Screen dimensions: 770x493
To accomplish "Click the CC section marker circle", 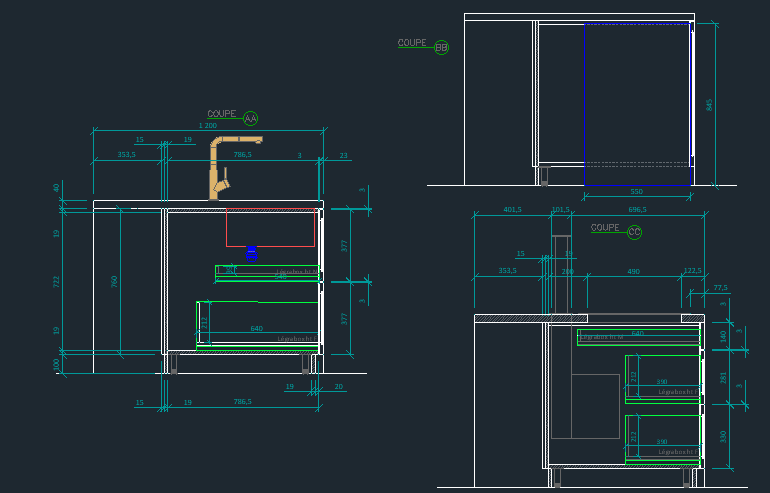I will [x=634, y=232].
